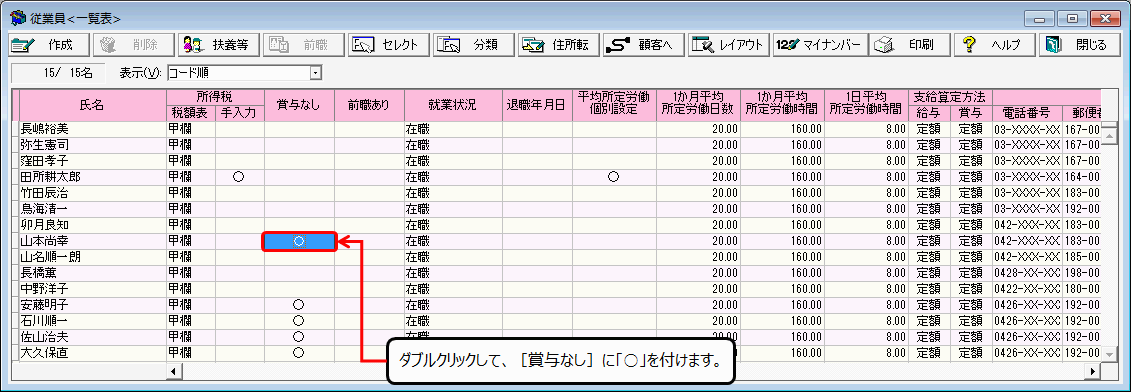The width and height of the screenshot is (1131, 392).
Task: Click the 分類 toolbar button
Action: tap(474, 45)
